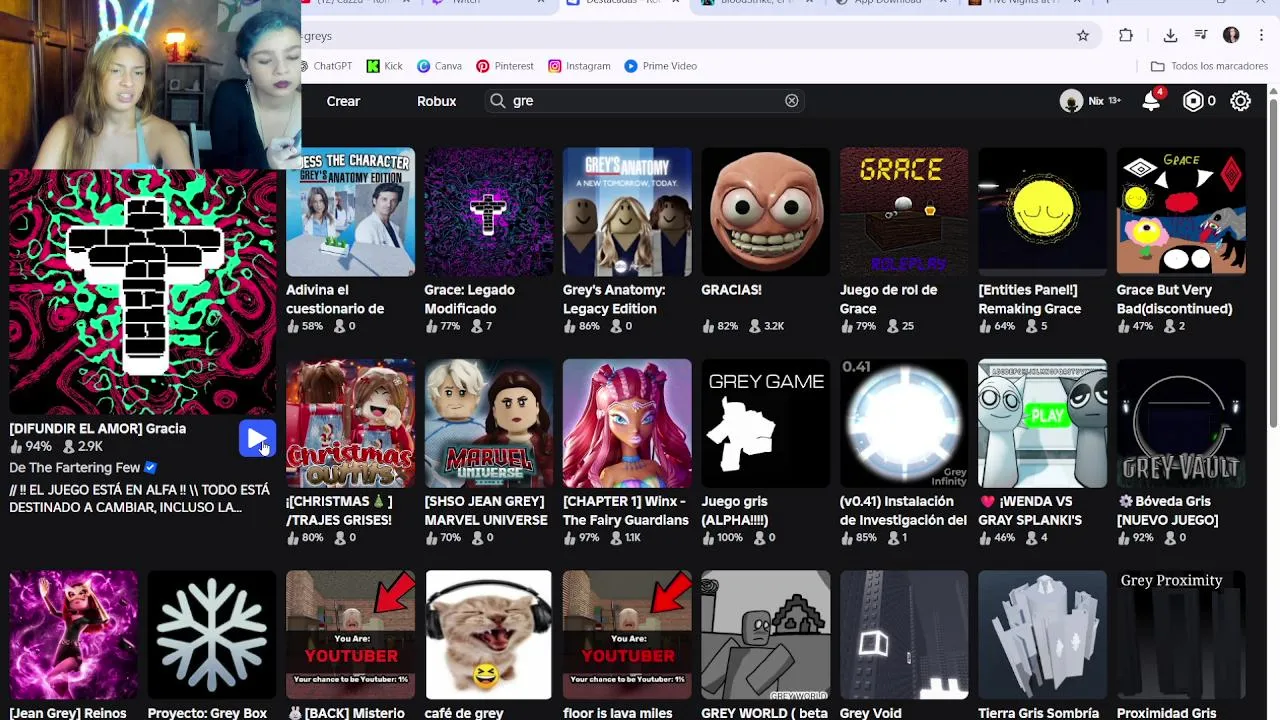The width and height of the screenshot is (1280, 720).
Task: Open the Tierra Gris Sombría thumbnail
Action: pos(1042,635)
